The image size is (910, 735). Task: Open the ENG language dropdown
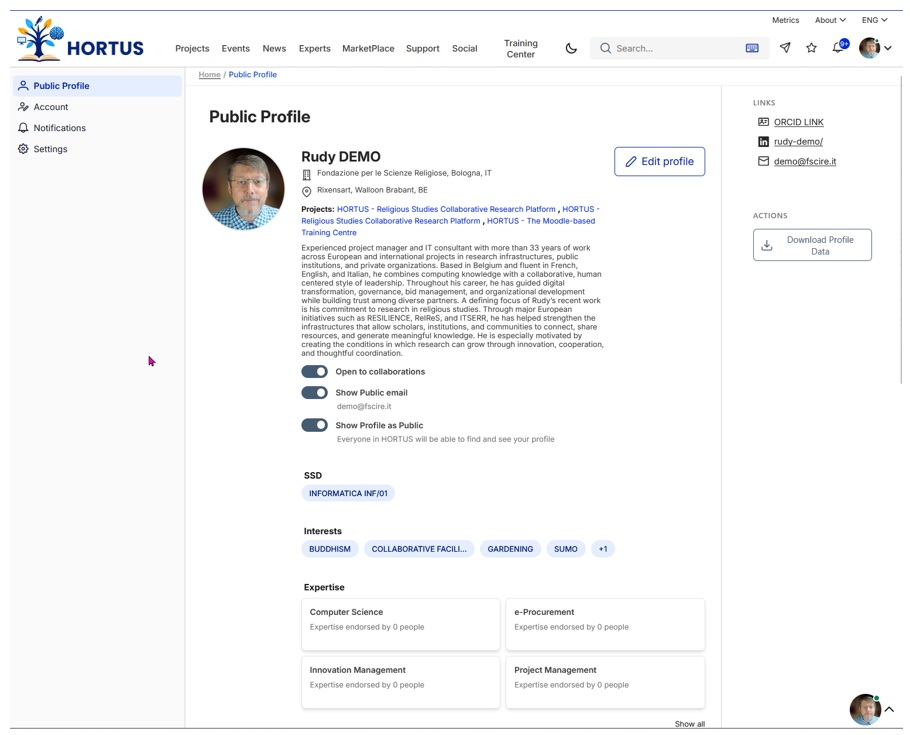(x=874, y=20)
